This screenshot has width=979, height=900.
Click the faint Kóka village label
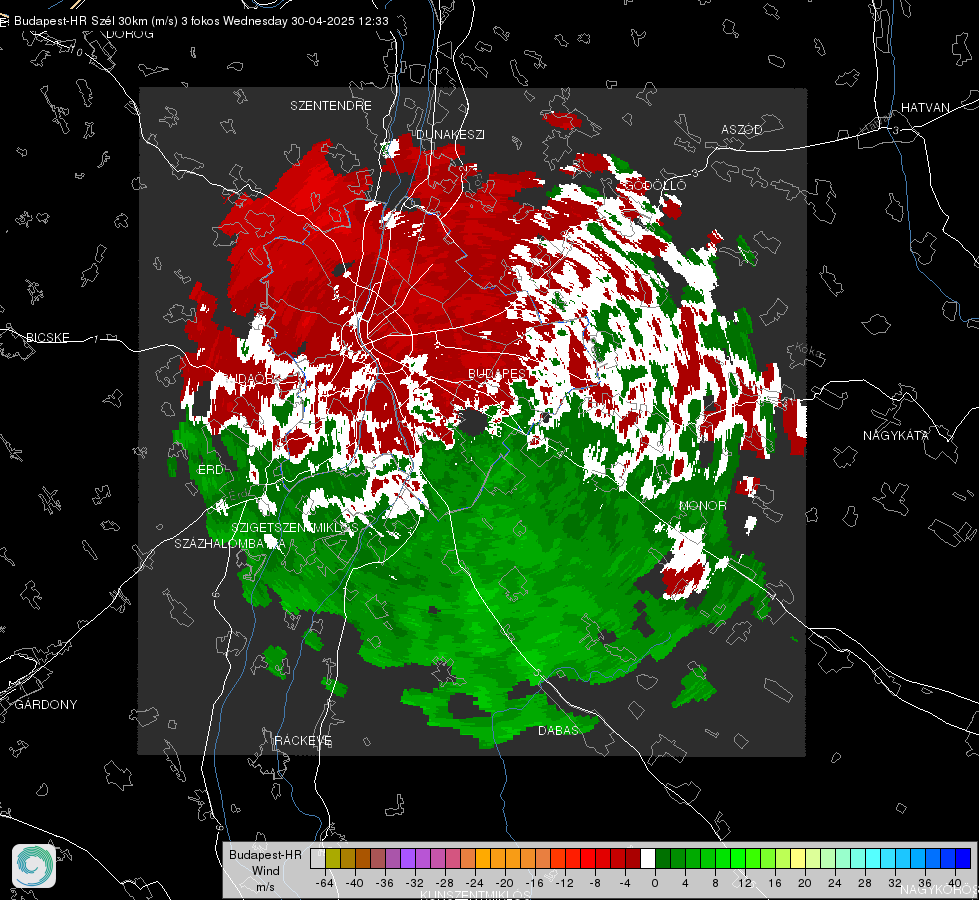point(809,350)
